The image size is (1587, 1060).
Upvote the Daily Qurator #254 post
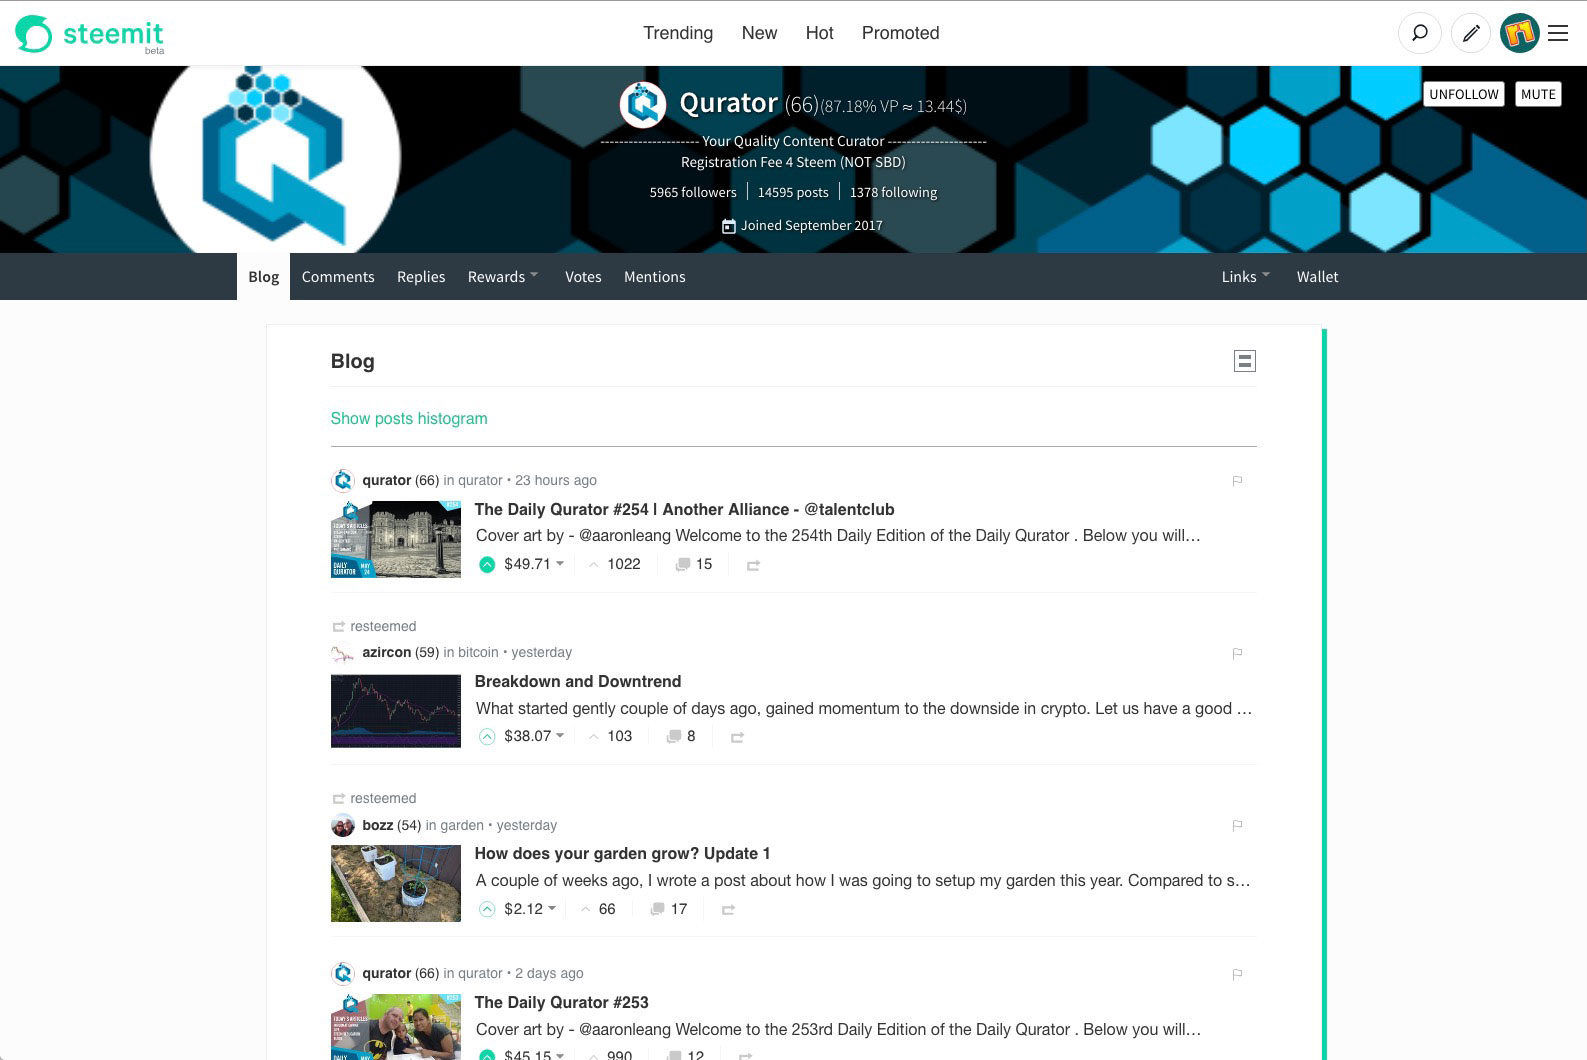pyautogui.click(x=487, y=564)
